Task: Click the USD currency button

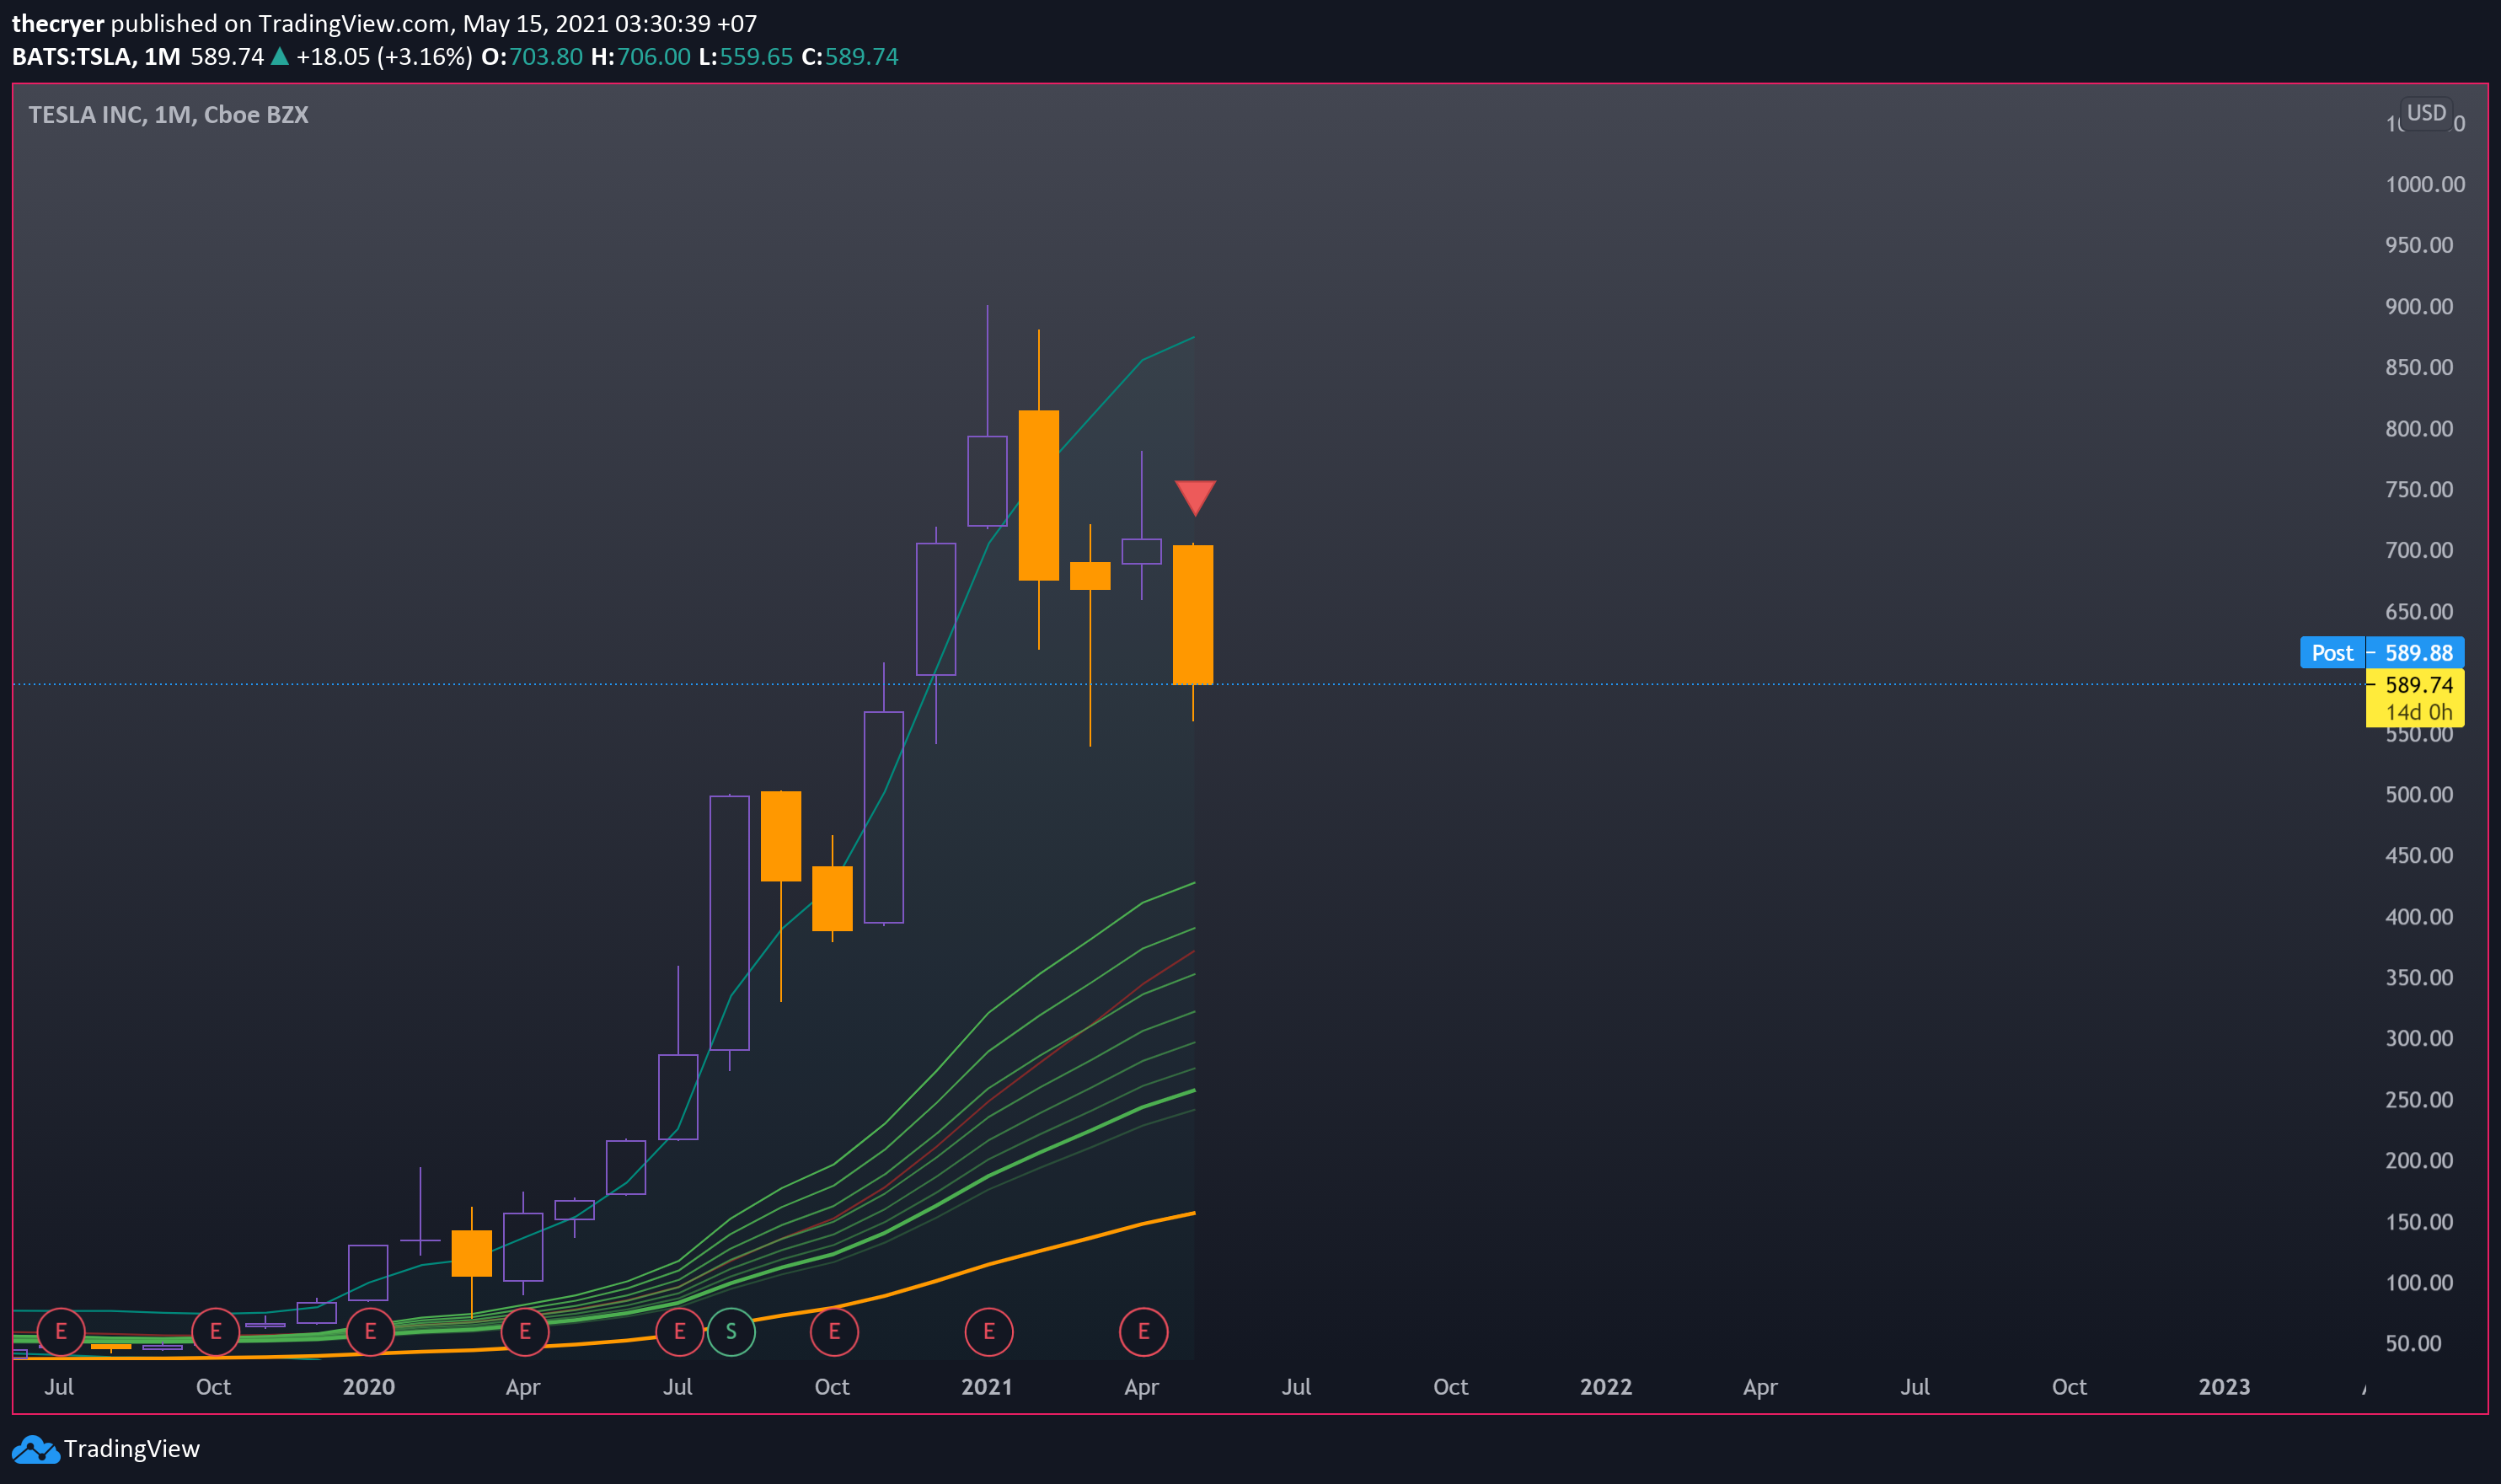Action: 2426,113
